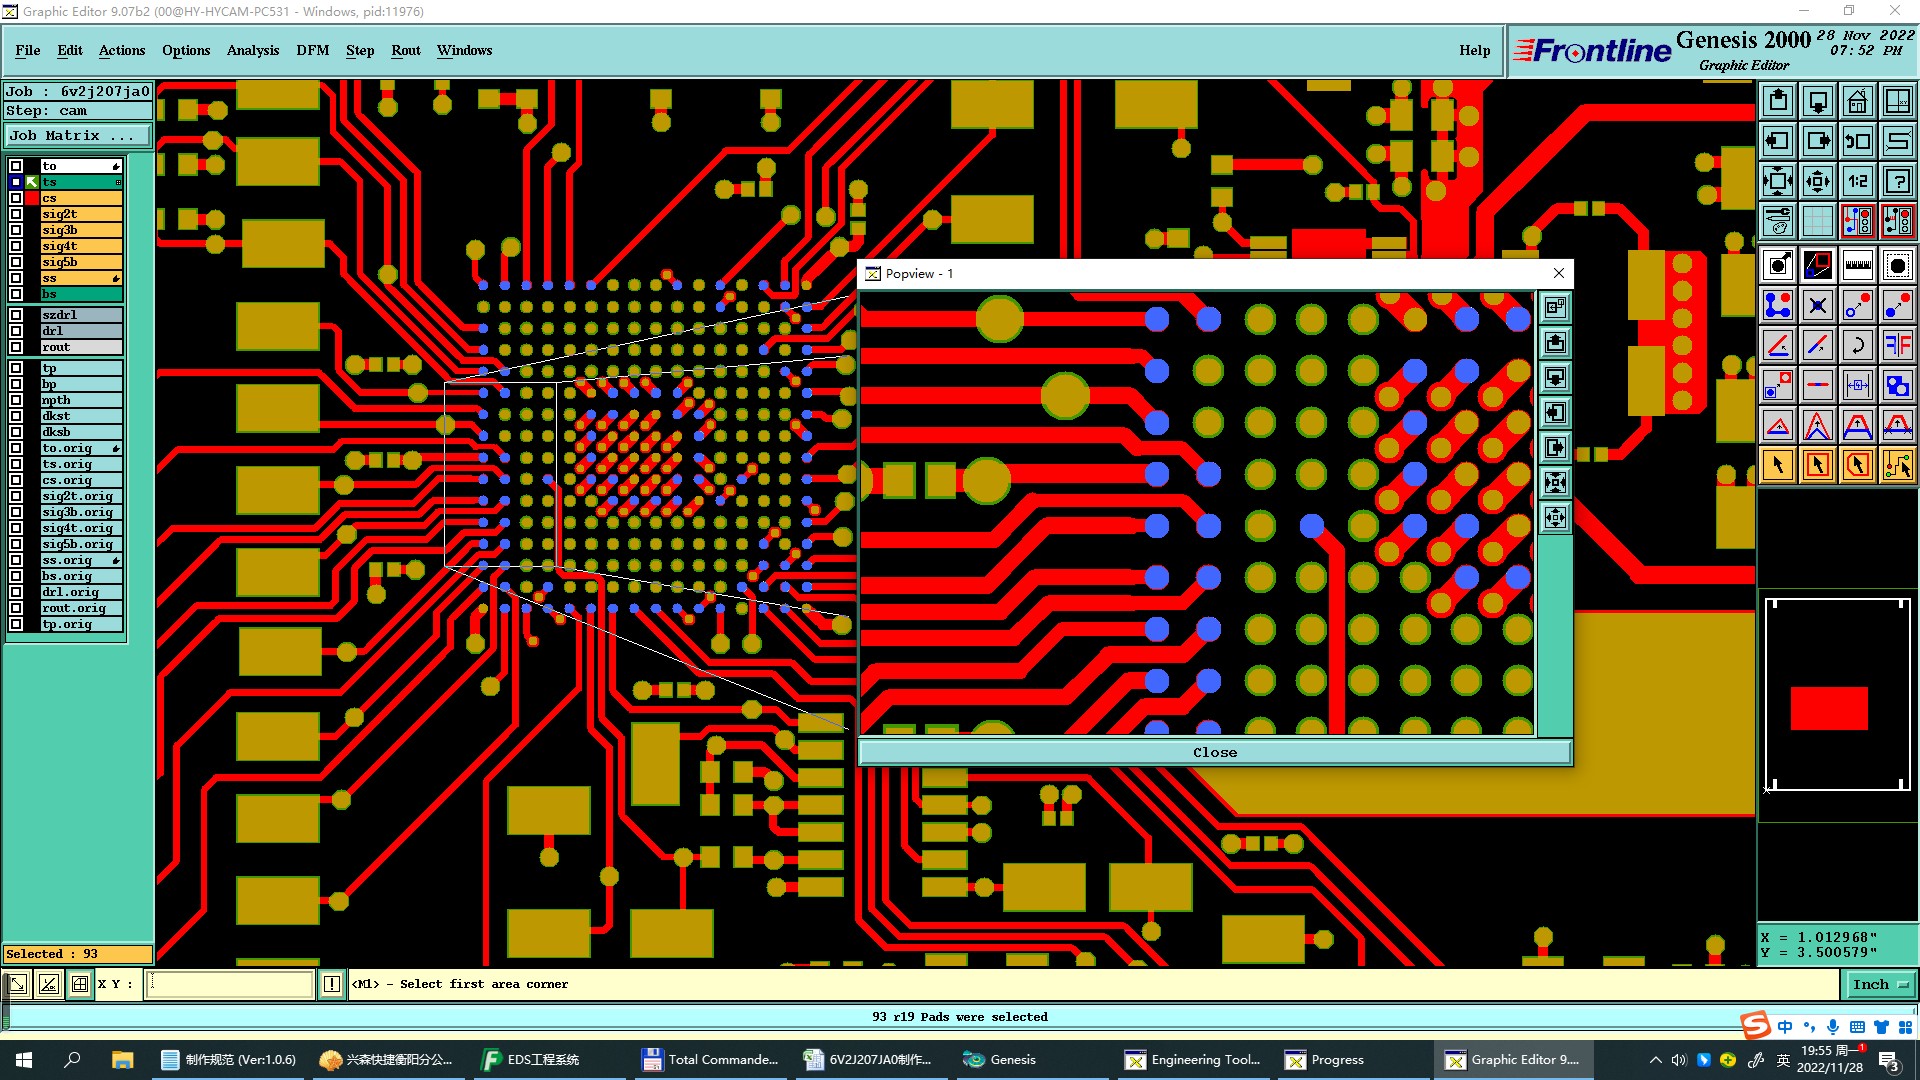Click the red cs layer color swatch

[x=32, y=198]
